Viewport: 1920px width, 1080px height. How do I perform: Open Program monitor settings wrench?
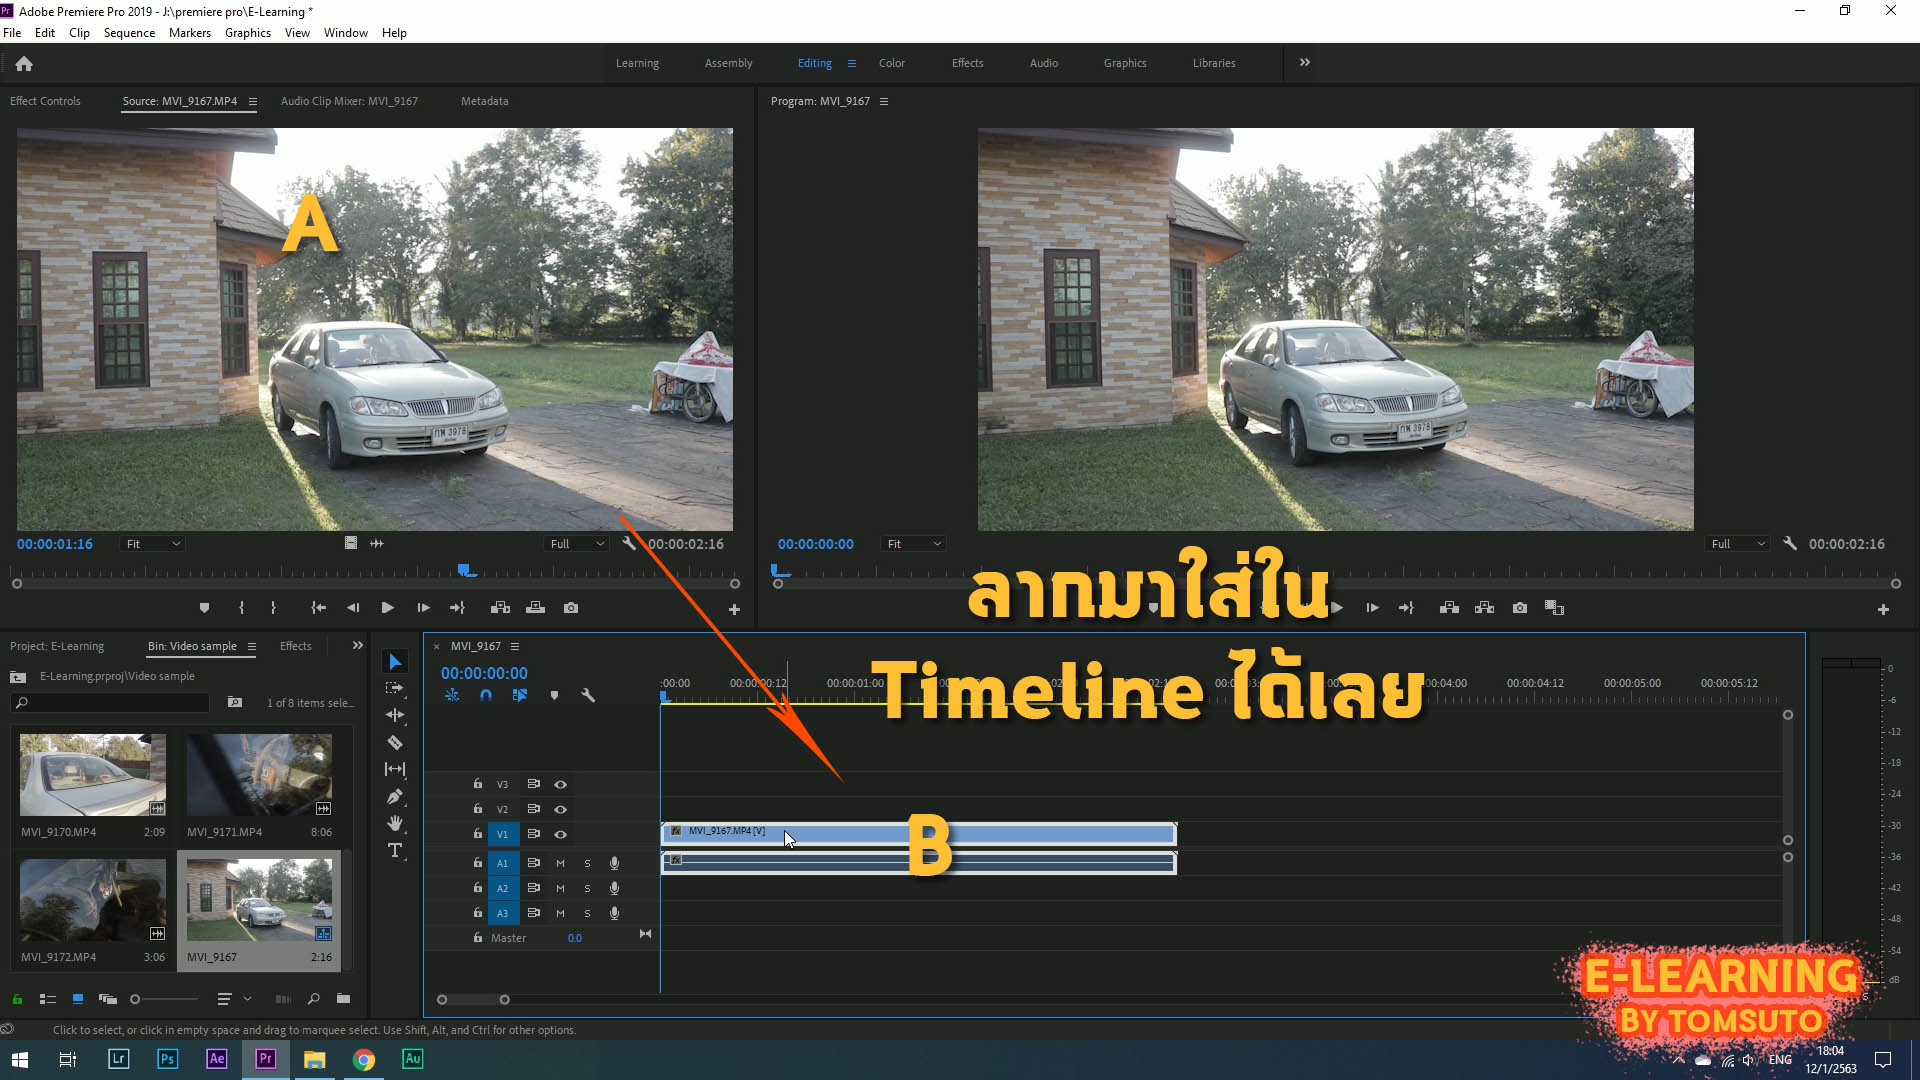pyautogui.click(x=1790, y=543)
